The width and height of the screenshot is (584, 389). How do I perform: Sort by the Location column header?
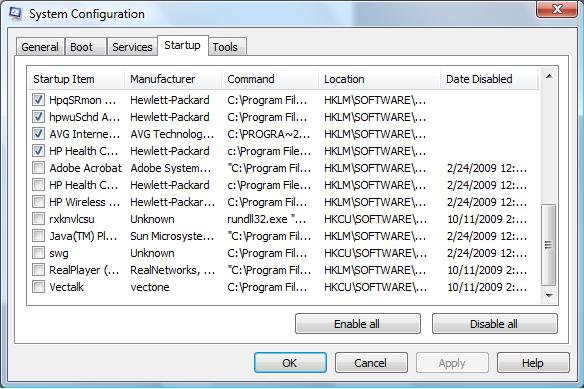coord(379,79)
